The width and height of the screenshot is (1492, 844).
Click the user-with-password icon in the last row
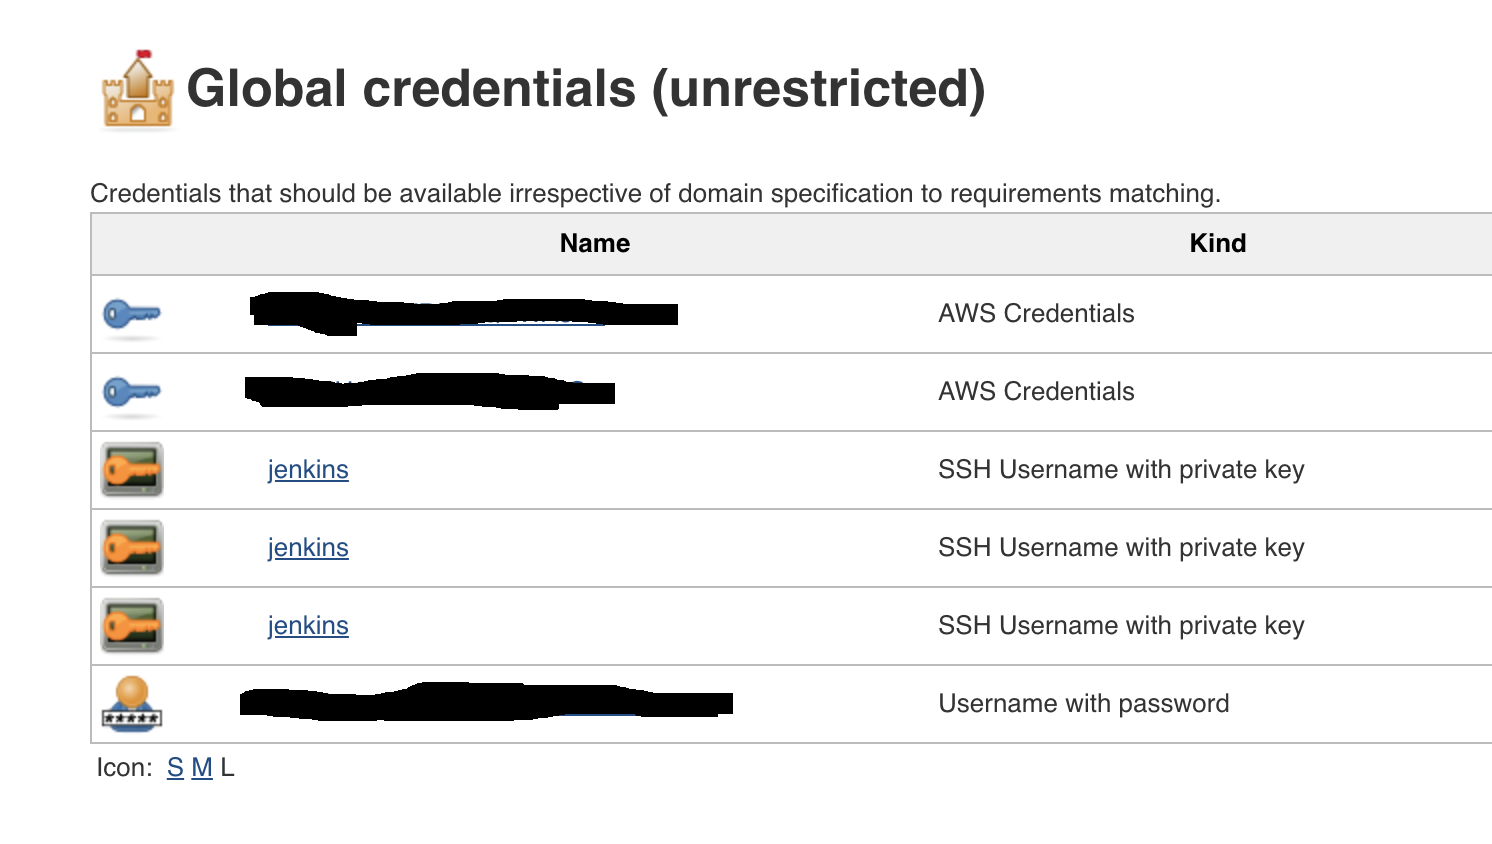pos(132,703)
